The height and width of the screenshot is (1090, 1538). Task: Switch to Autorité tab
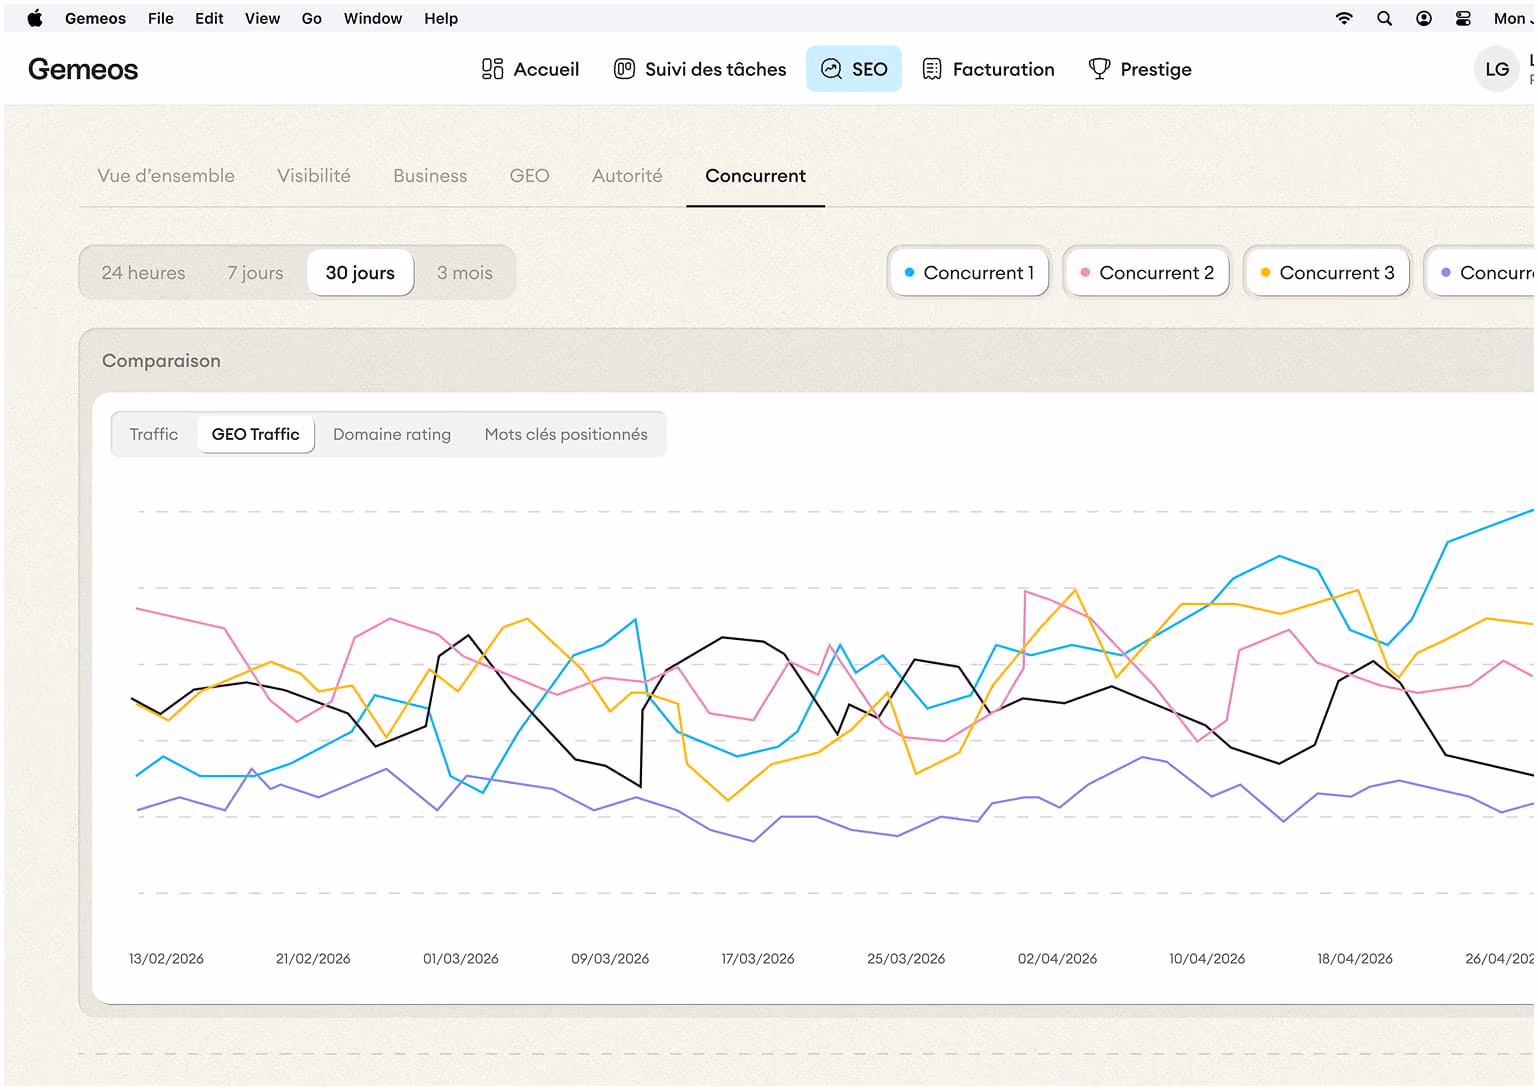(x=627, y=175)
